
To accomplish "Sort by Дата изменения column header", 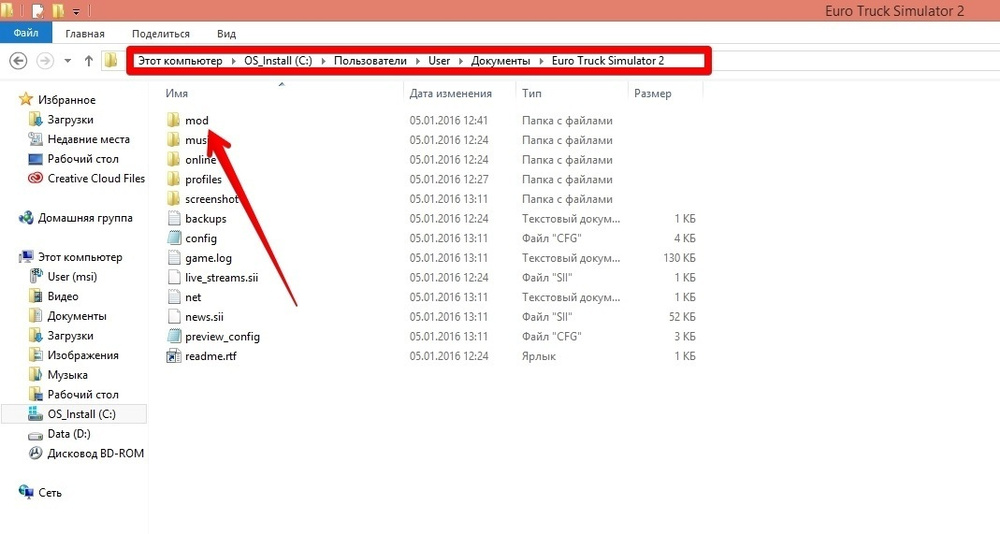I will click(x=450, y=93).
